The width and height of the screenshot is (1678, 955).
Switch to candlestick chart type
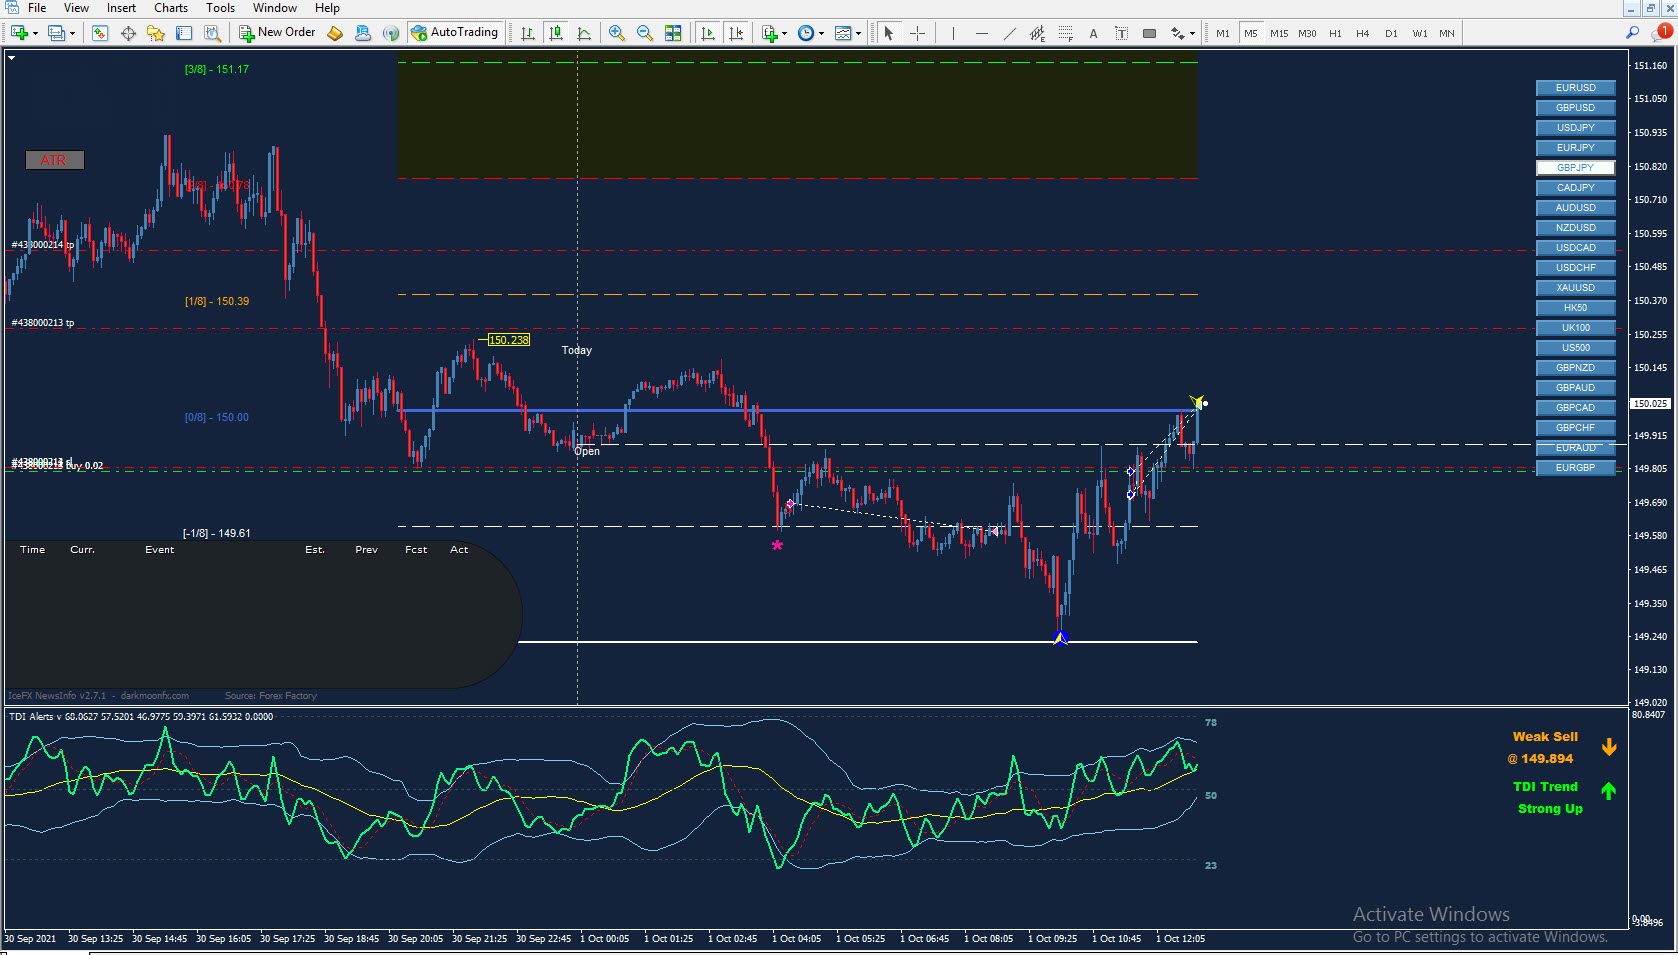click(556, 33)
